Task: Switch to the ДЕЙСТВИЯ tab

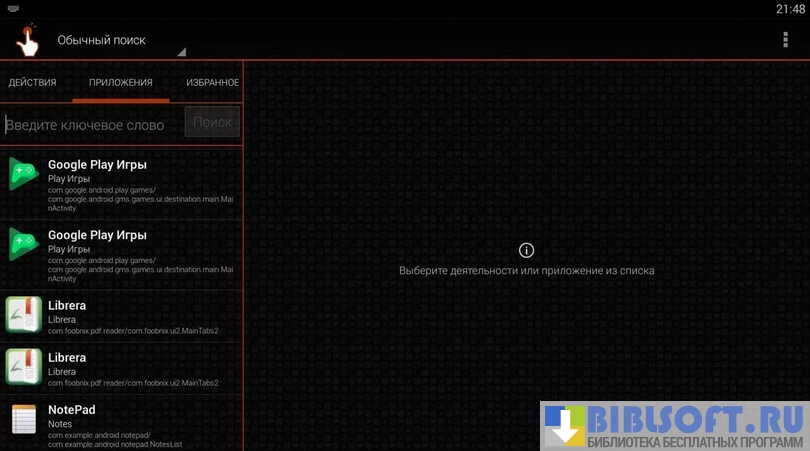Action: coord(33,82)
